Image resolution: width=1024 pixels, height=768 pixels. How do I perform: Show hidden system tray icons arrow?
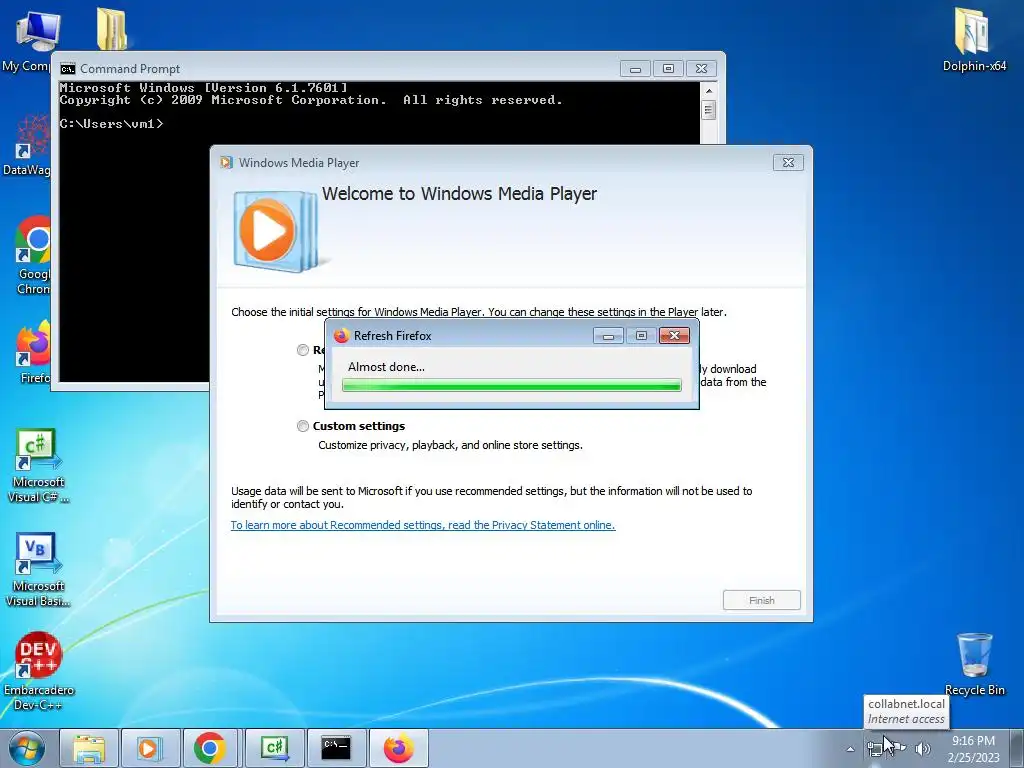[850, 749]
